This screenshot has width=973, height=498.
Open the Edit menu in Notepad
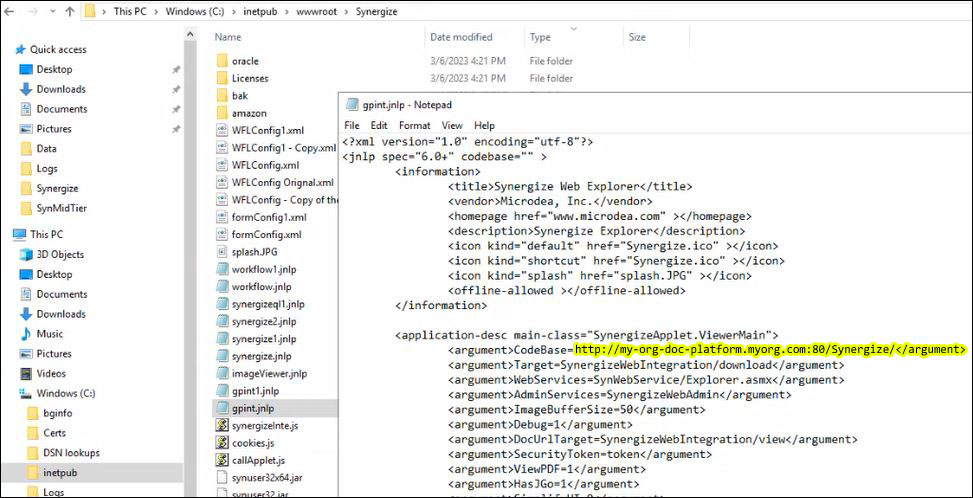(379, 126)
